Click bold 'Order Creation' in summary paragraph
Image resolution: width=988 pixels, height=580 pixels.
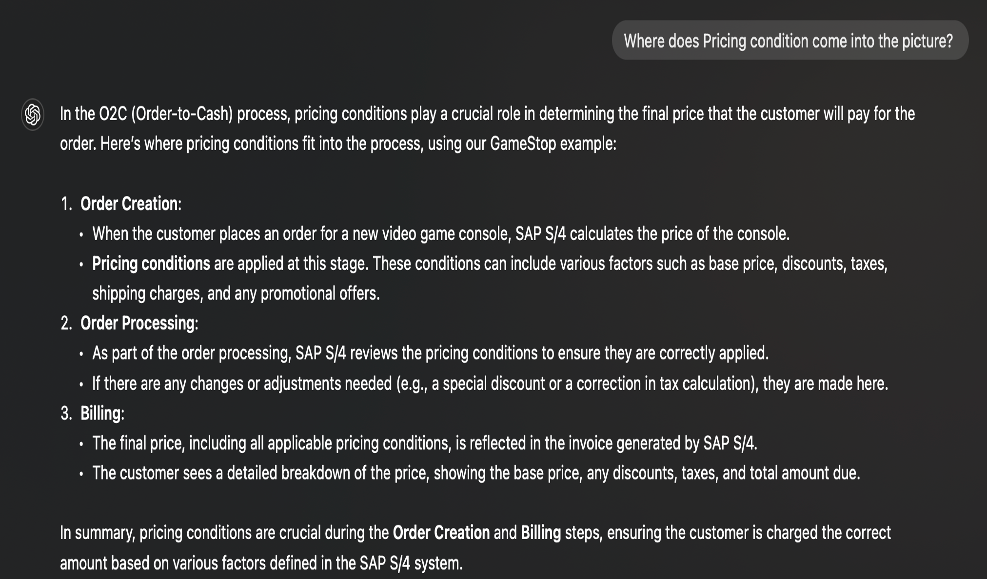441,533
